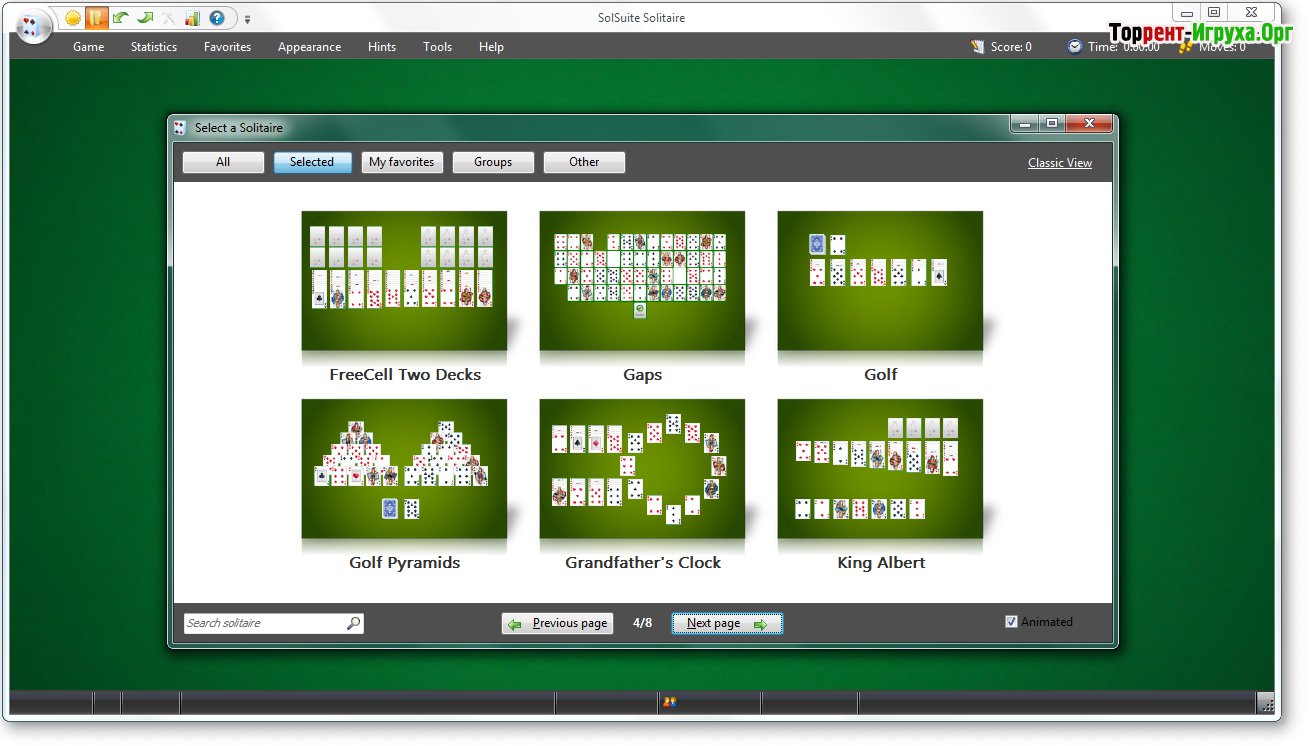Click the magnifier icon in search box

[x=353, y=623]
